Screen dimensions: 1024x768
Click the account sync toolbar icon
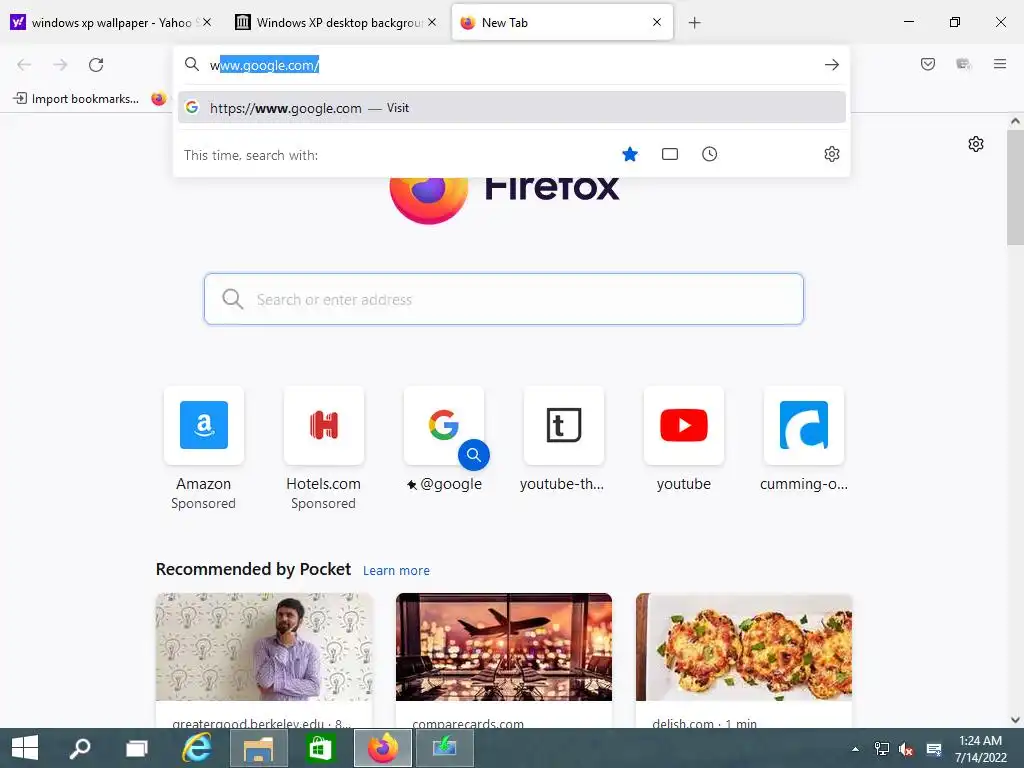963,64
